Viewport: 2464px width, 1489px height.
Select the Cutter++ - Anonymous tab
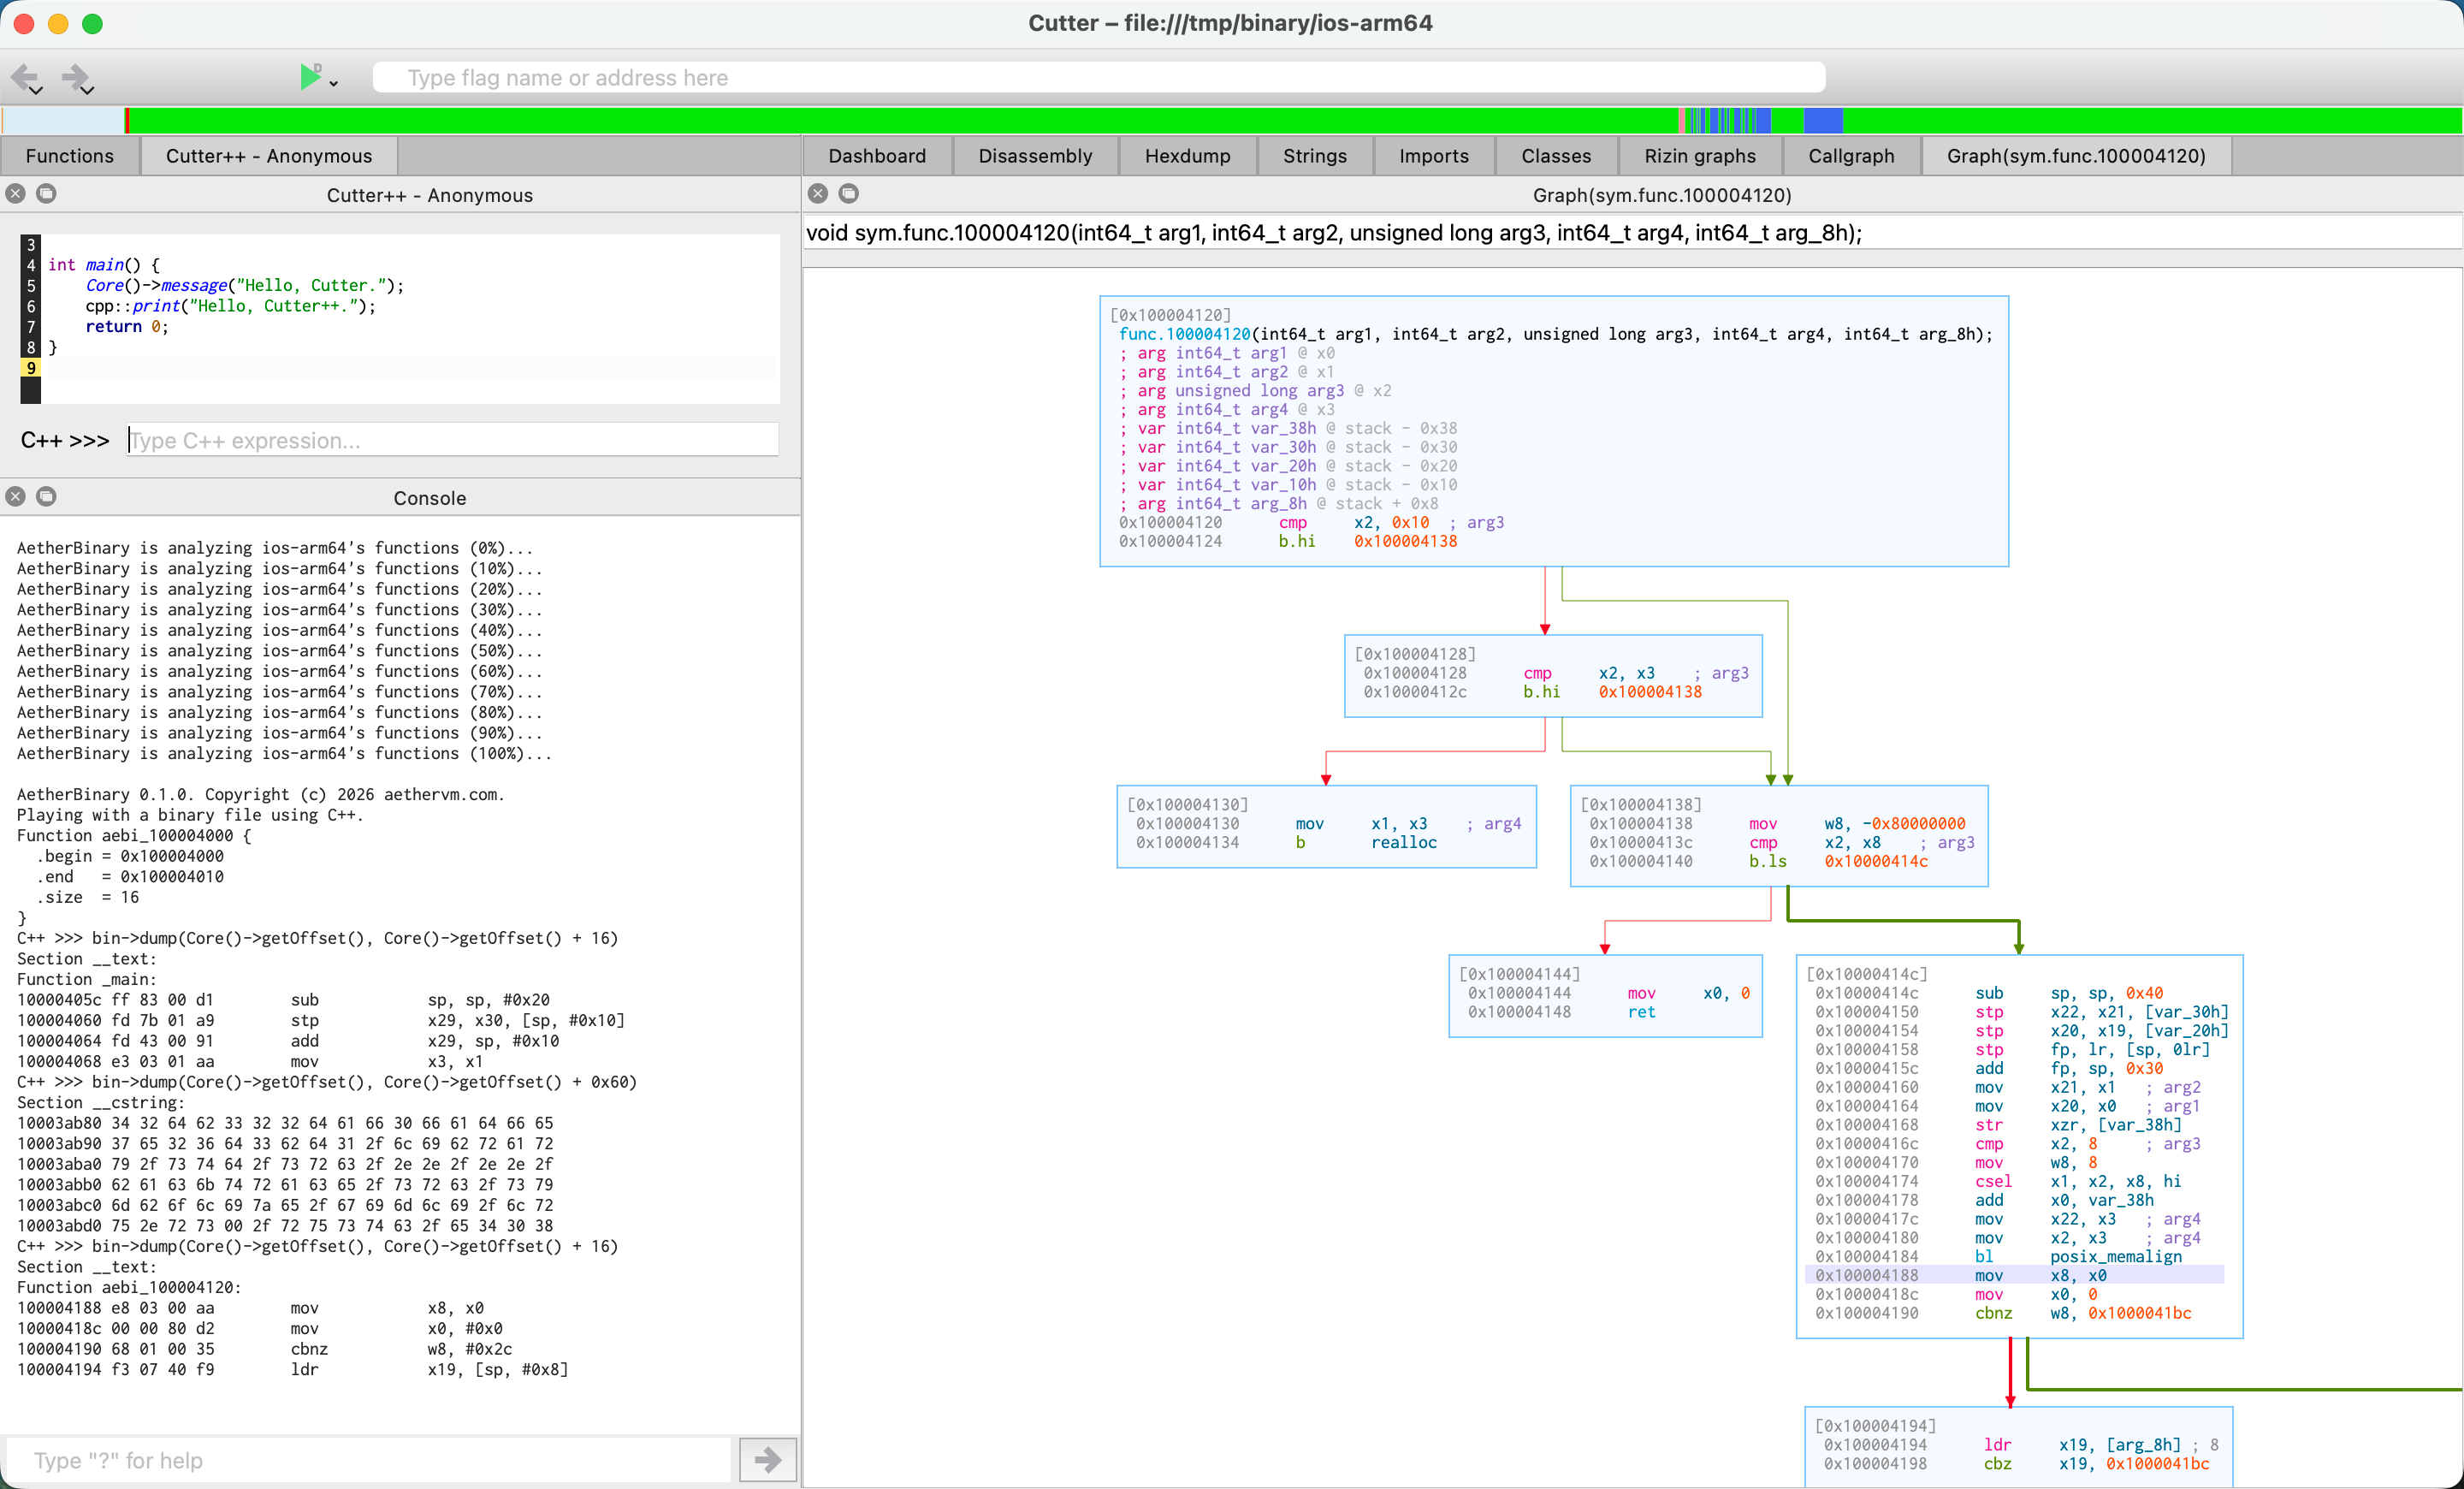pyautogui.click(x=269, y=156)
